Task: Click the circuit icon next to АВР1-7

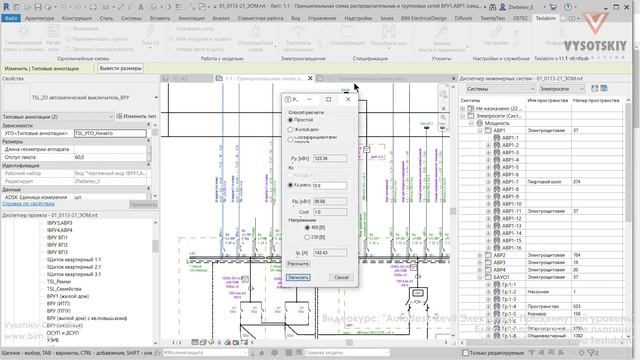Action: [497, 182]
